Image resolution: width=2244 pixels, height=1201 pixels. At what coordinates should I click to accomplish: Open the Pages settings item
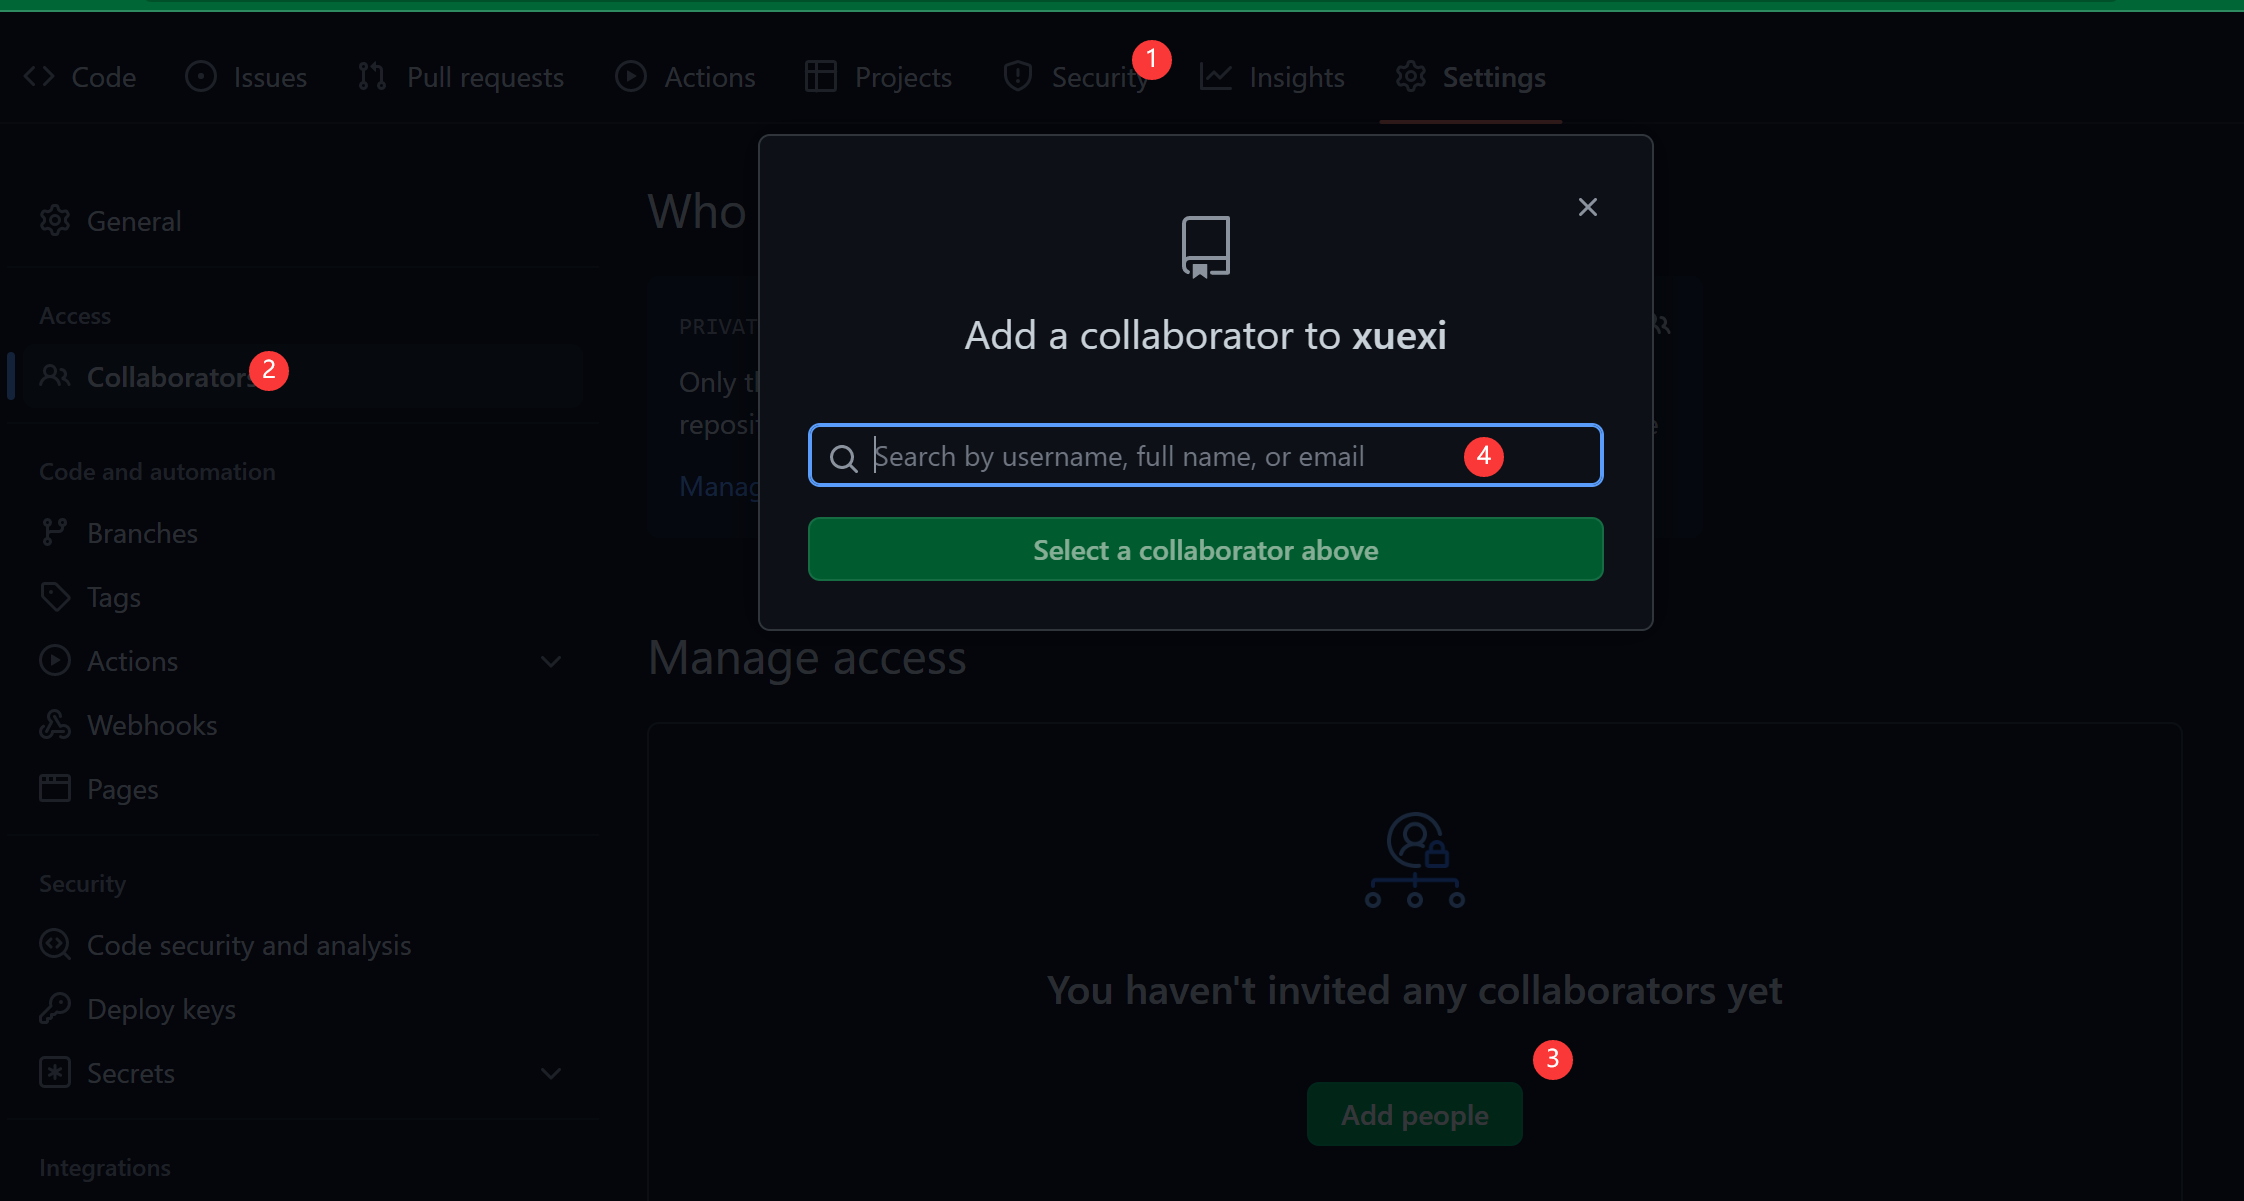tap(122, 789)
